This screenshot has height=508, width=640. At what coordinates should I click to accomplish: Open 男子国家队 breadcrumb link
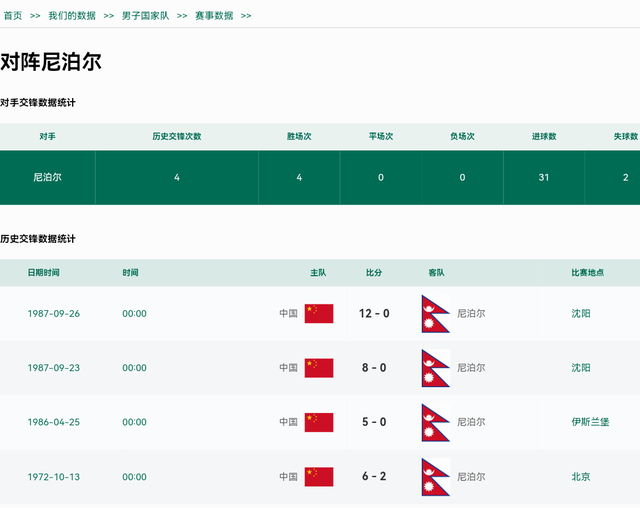click(x=145, y=16)
